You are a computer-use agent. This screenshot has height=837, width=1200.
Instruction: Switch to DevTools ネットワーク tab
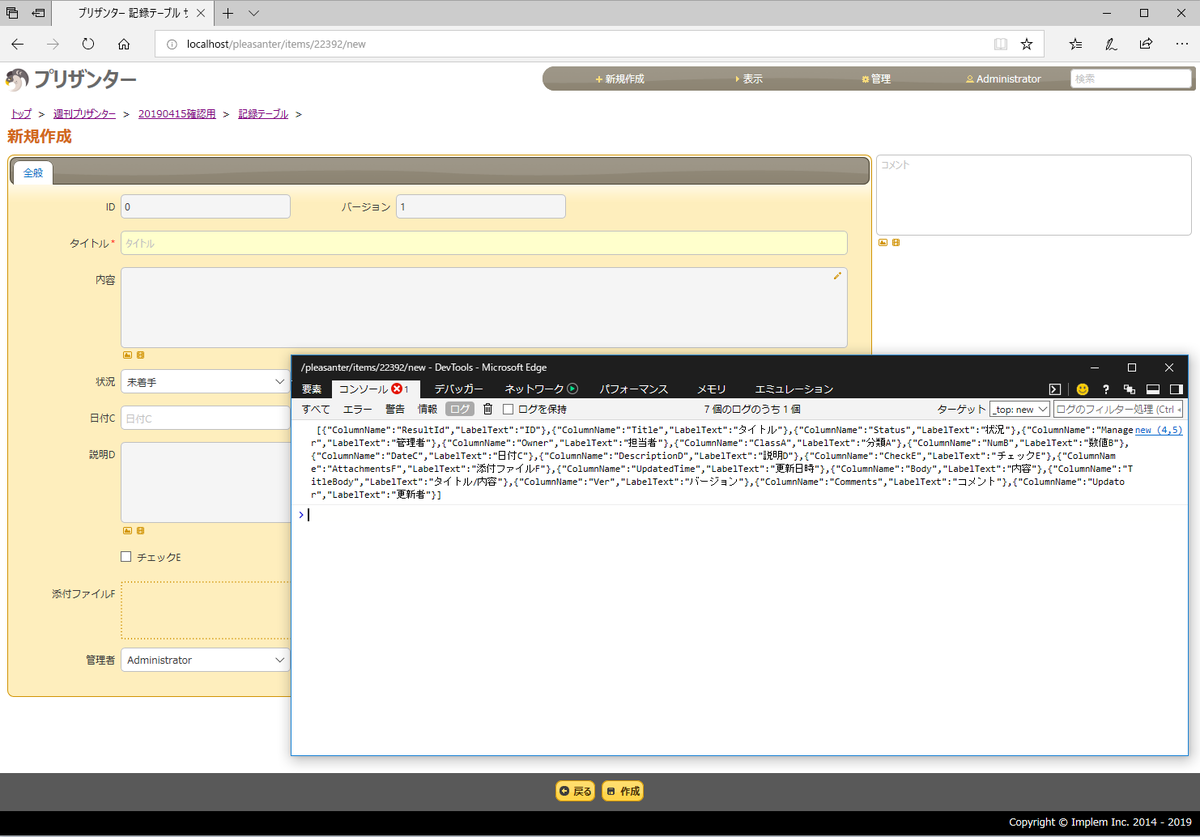pos(541,389)
